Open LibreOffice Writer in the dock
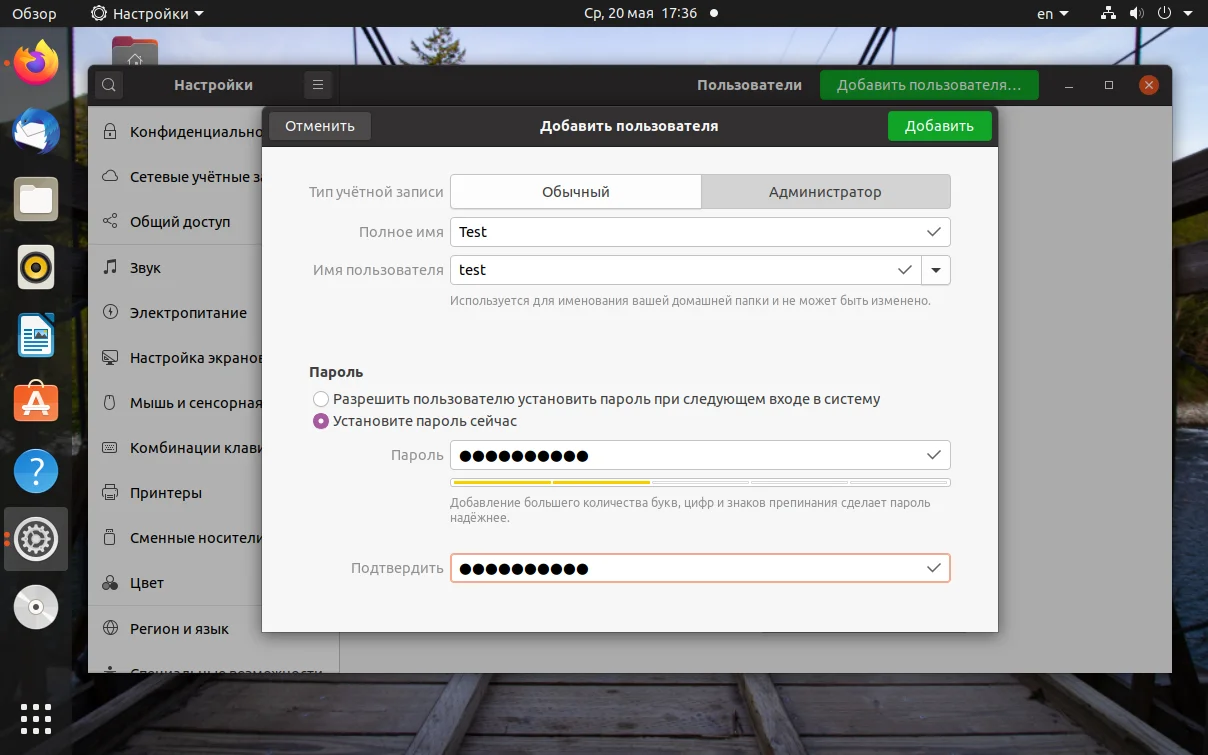 pos(36,335)
